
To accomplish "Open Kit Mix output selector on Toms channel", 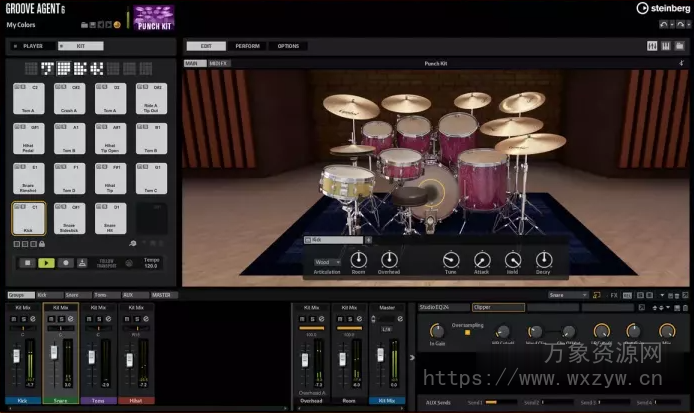I will pos(98,307).
